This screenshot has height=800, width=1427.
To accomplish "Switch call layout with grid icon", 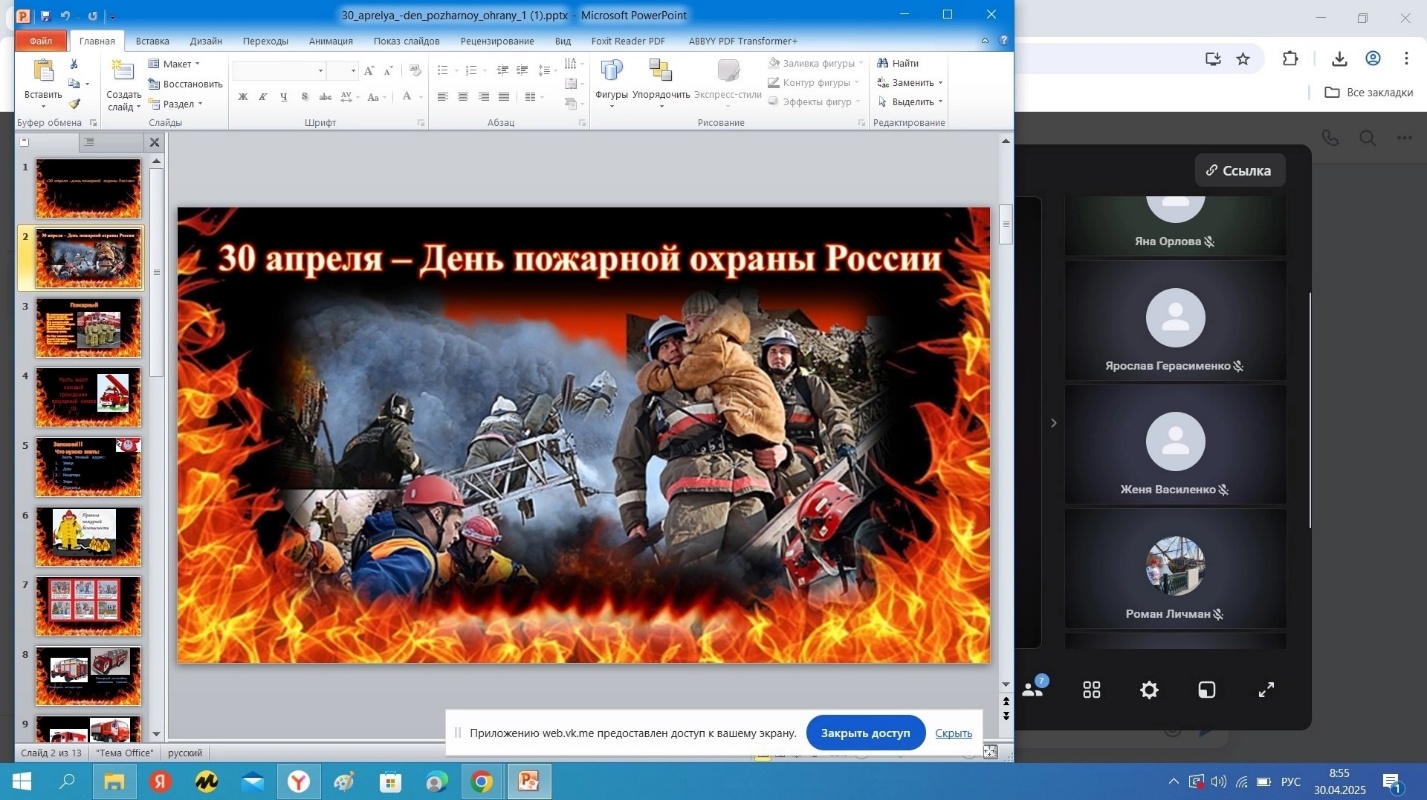I will (1092, 690).
